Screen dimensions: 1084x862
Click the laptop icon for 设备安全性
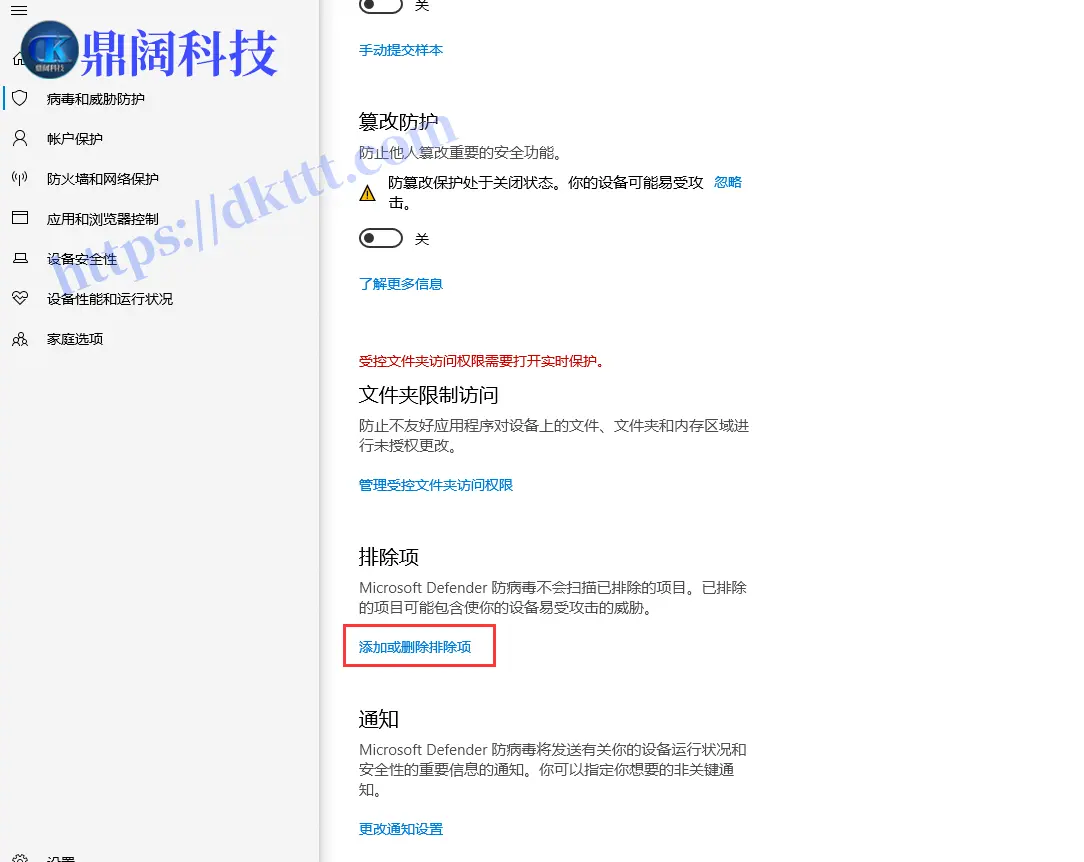coord(20,258)
